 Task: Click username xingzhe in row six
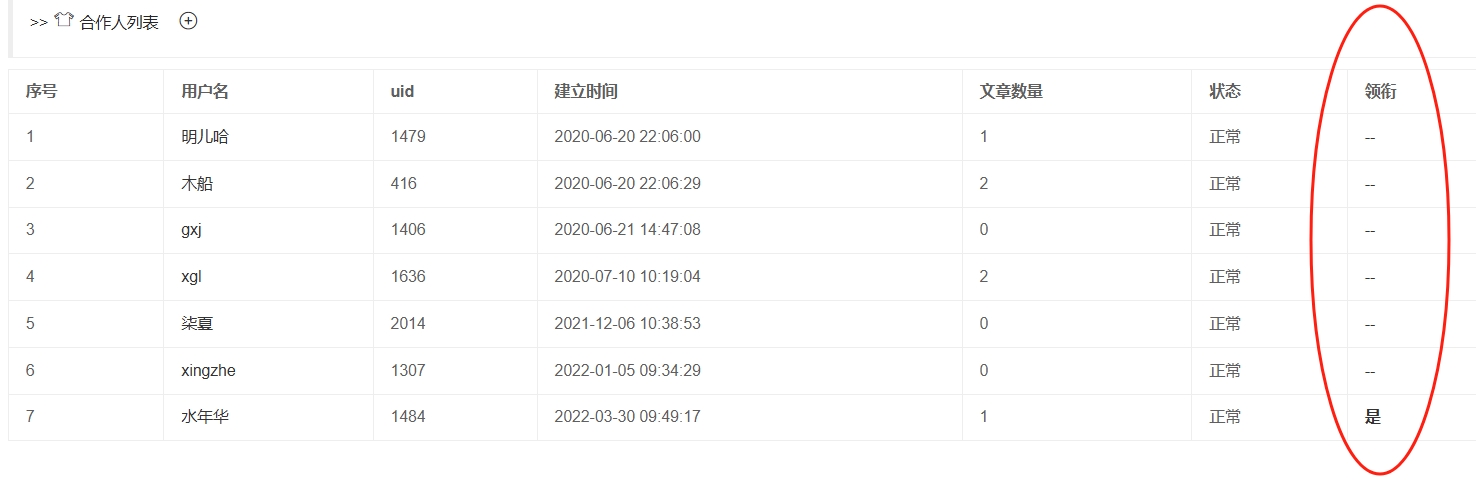pos(208,371)
